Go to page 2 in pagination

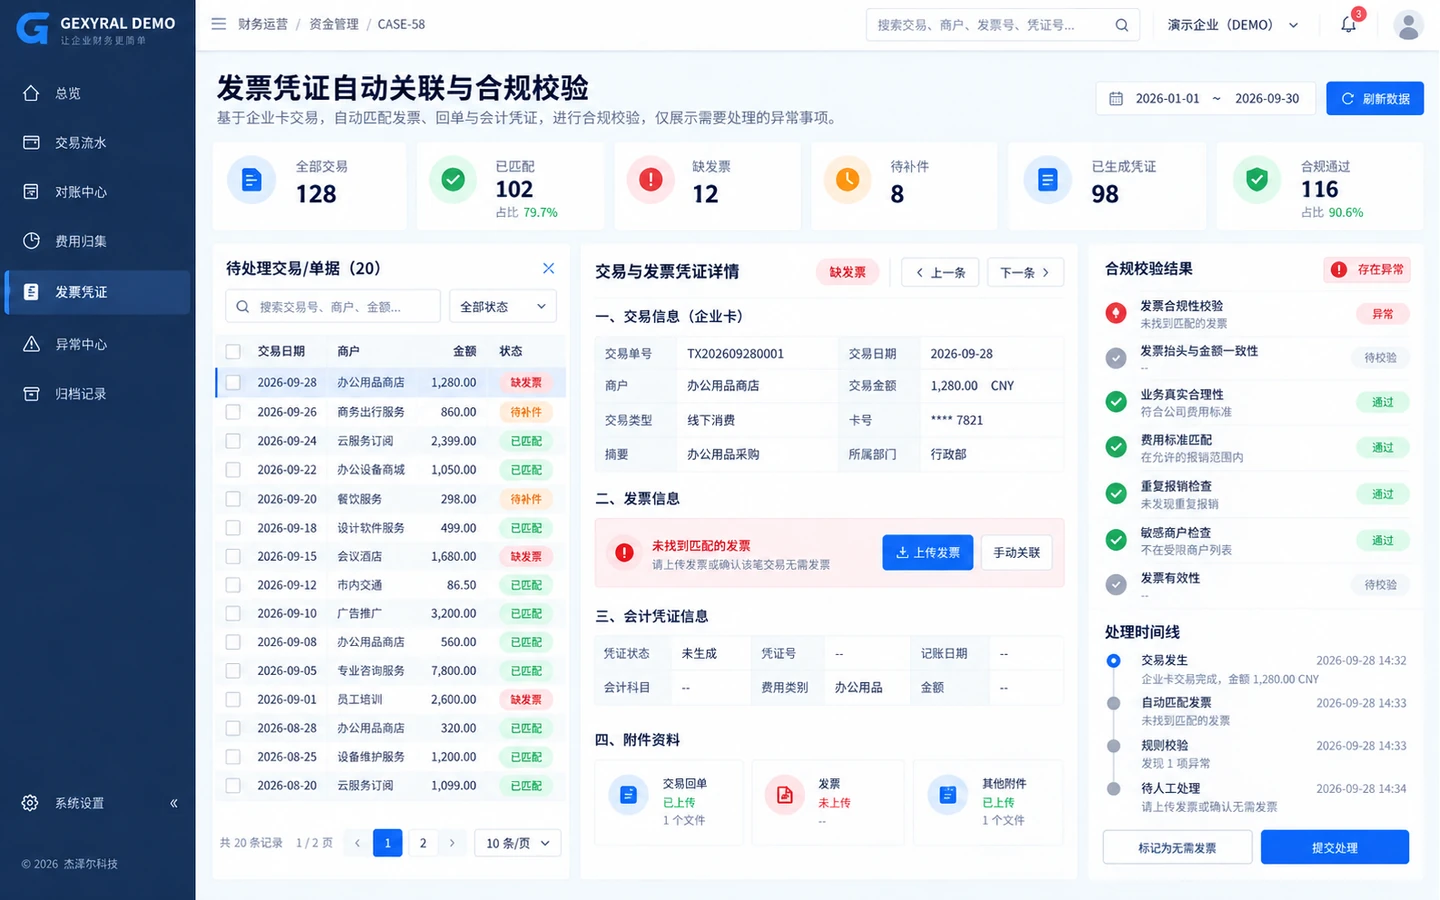(x=423, y=843)
